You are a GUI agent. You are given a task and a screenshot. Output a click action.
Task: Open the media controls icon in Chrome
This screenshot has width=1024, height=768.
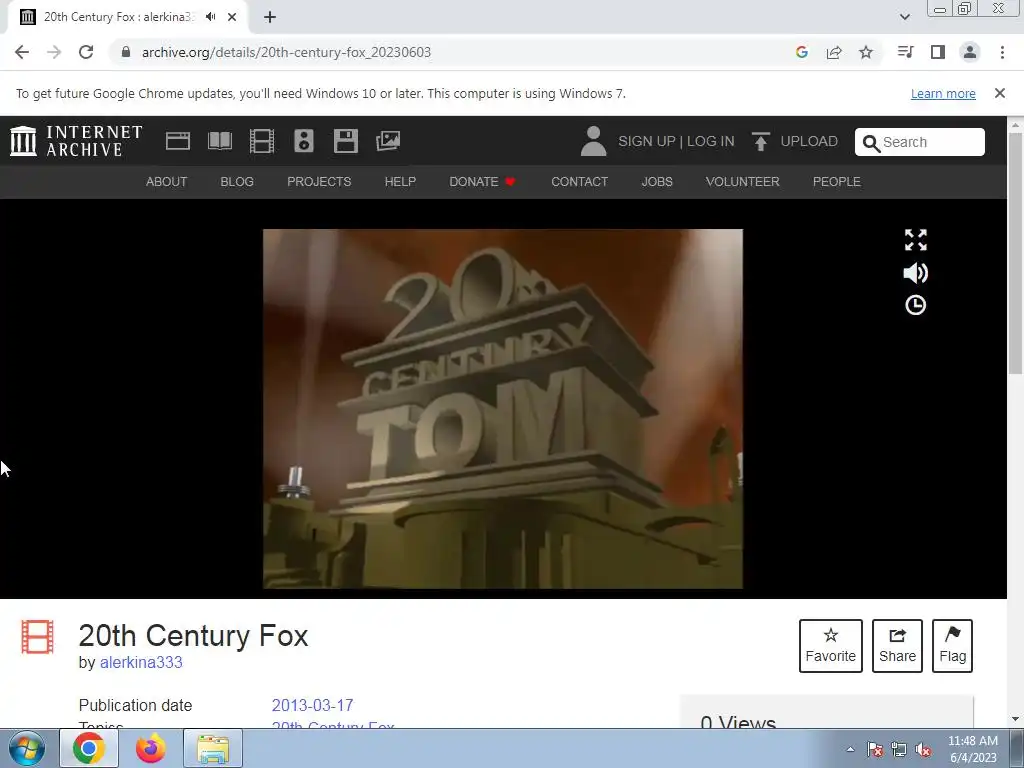(906, 52)
